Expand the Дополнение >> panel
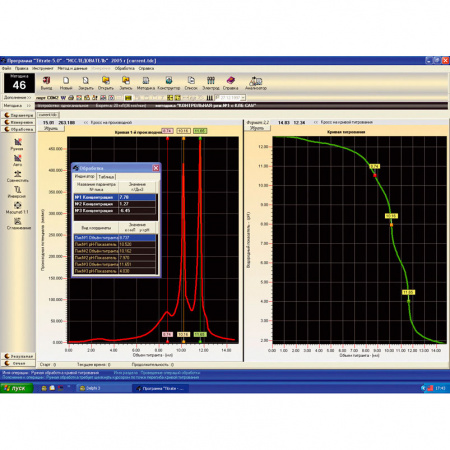Image resolution: width=450 pixels, height=450 pixels. point(17,97)
